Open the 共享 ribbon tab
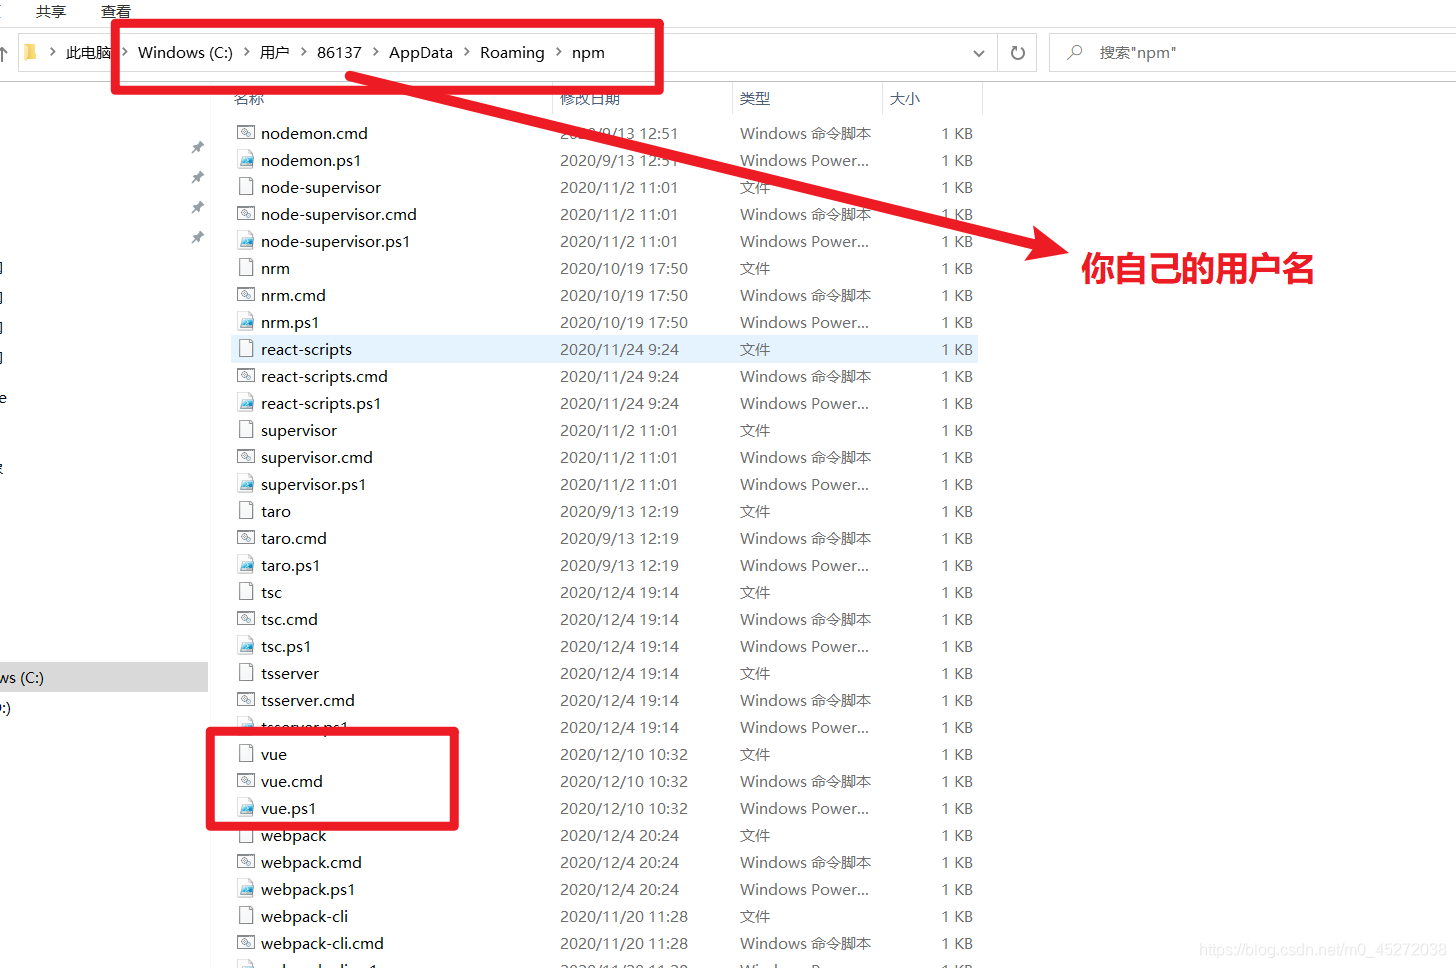 point(51,12)
